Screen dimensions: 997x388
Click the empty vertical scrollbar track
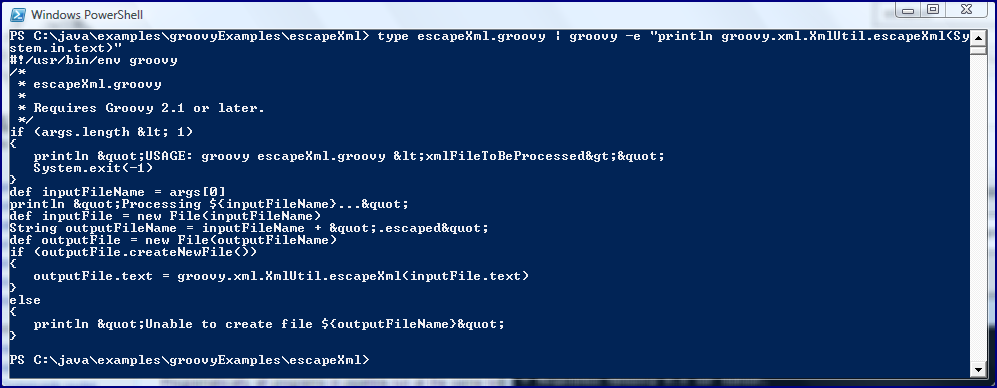[x=978, y=209]
